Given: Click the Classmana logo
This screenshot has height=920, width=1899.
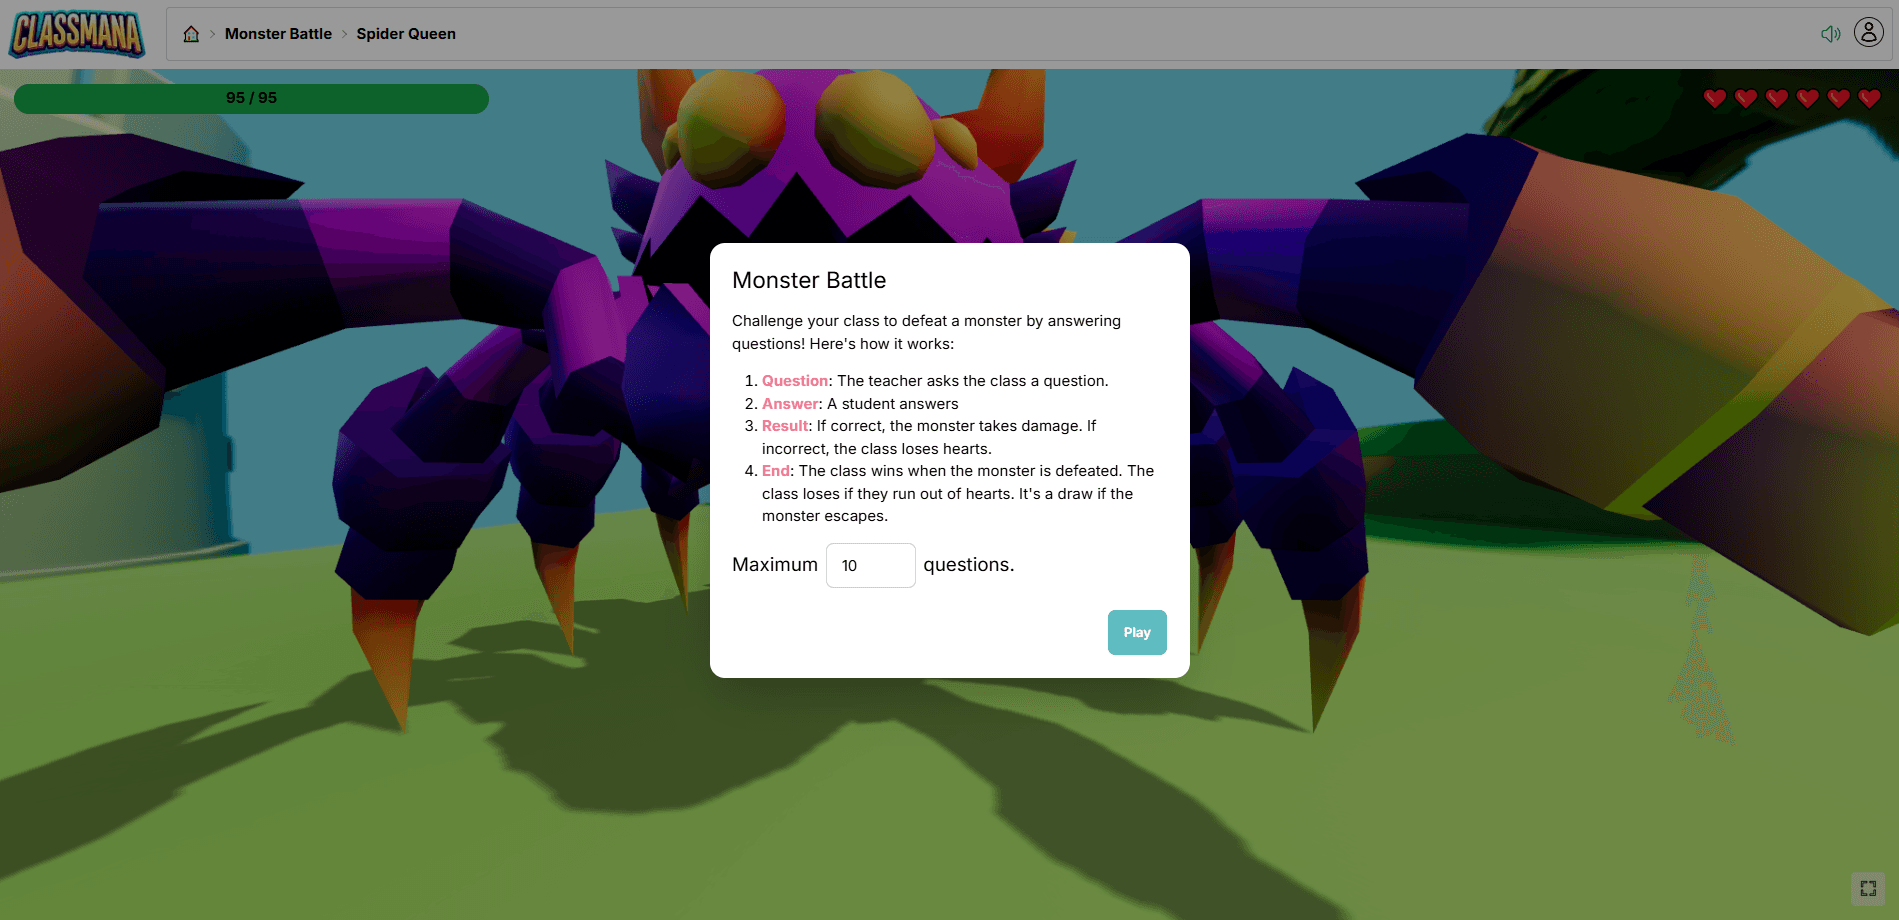Looking at the screenshot, I should click(x=77, y=34).
